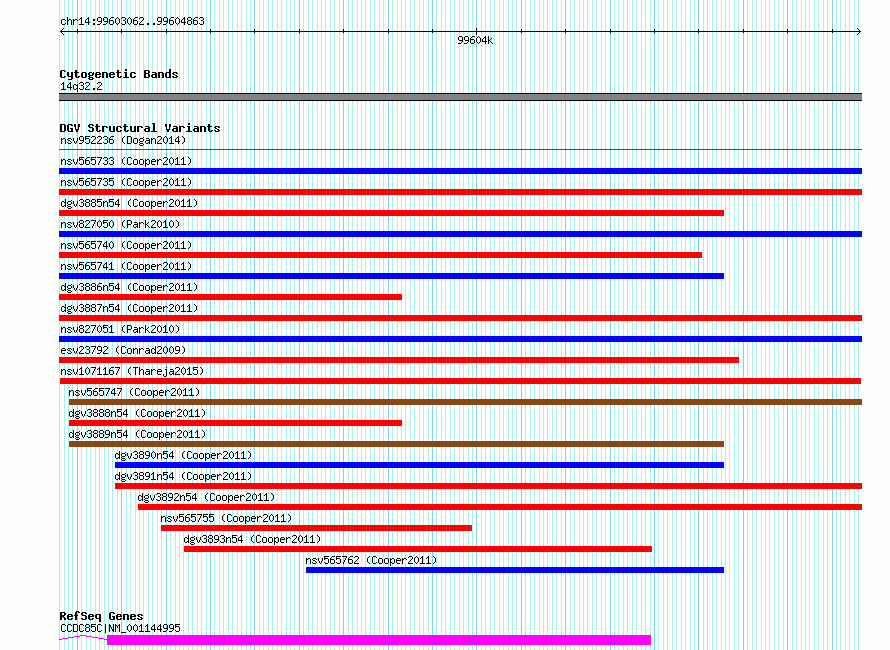
Task: Open the nsv827050 (Park2010) label
Action: (120, 224)
